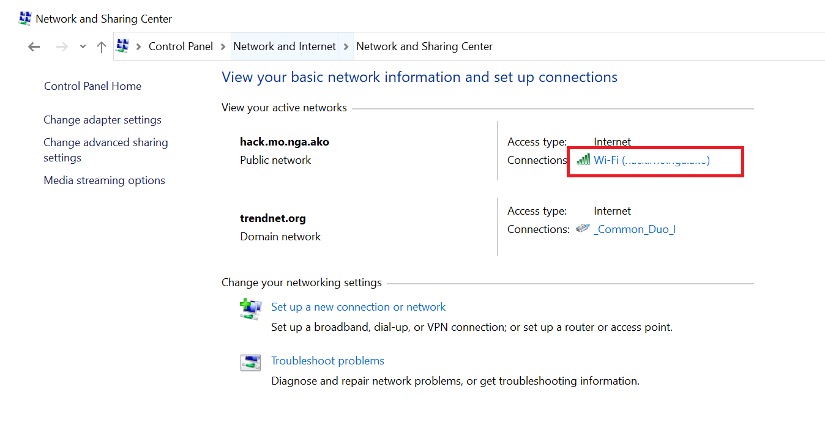Click the Troubleshoot problems icon
Image resolution: width=825 pixels, height=436 pixels.
click(x=250, y=362)
